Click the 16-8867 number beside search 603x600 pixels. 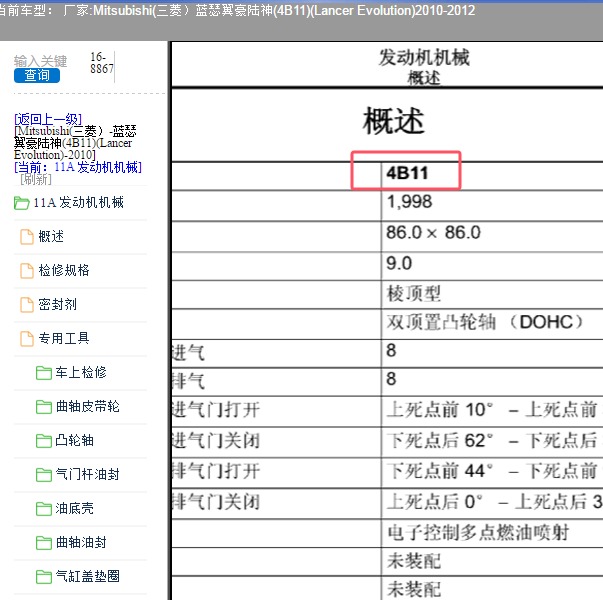pyautogui.click(x=102, y=63)
